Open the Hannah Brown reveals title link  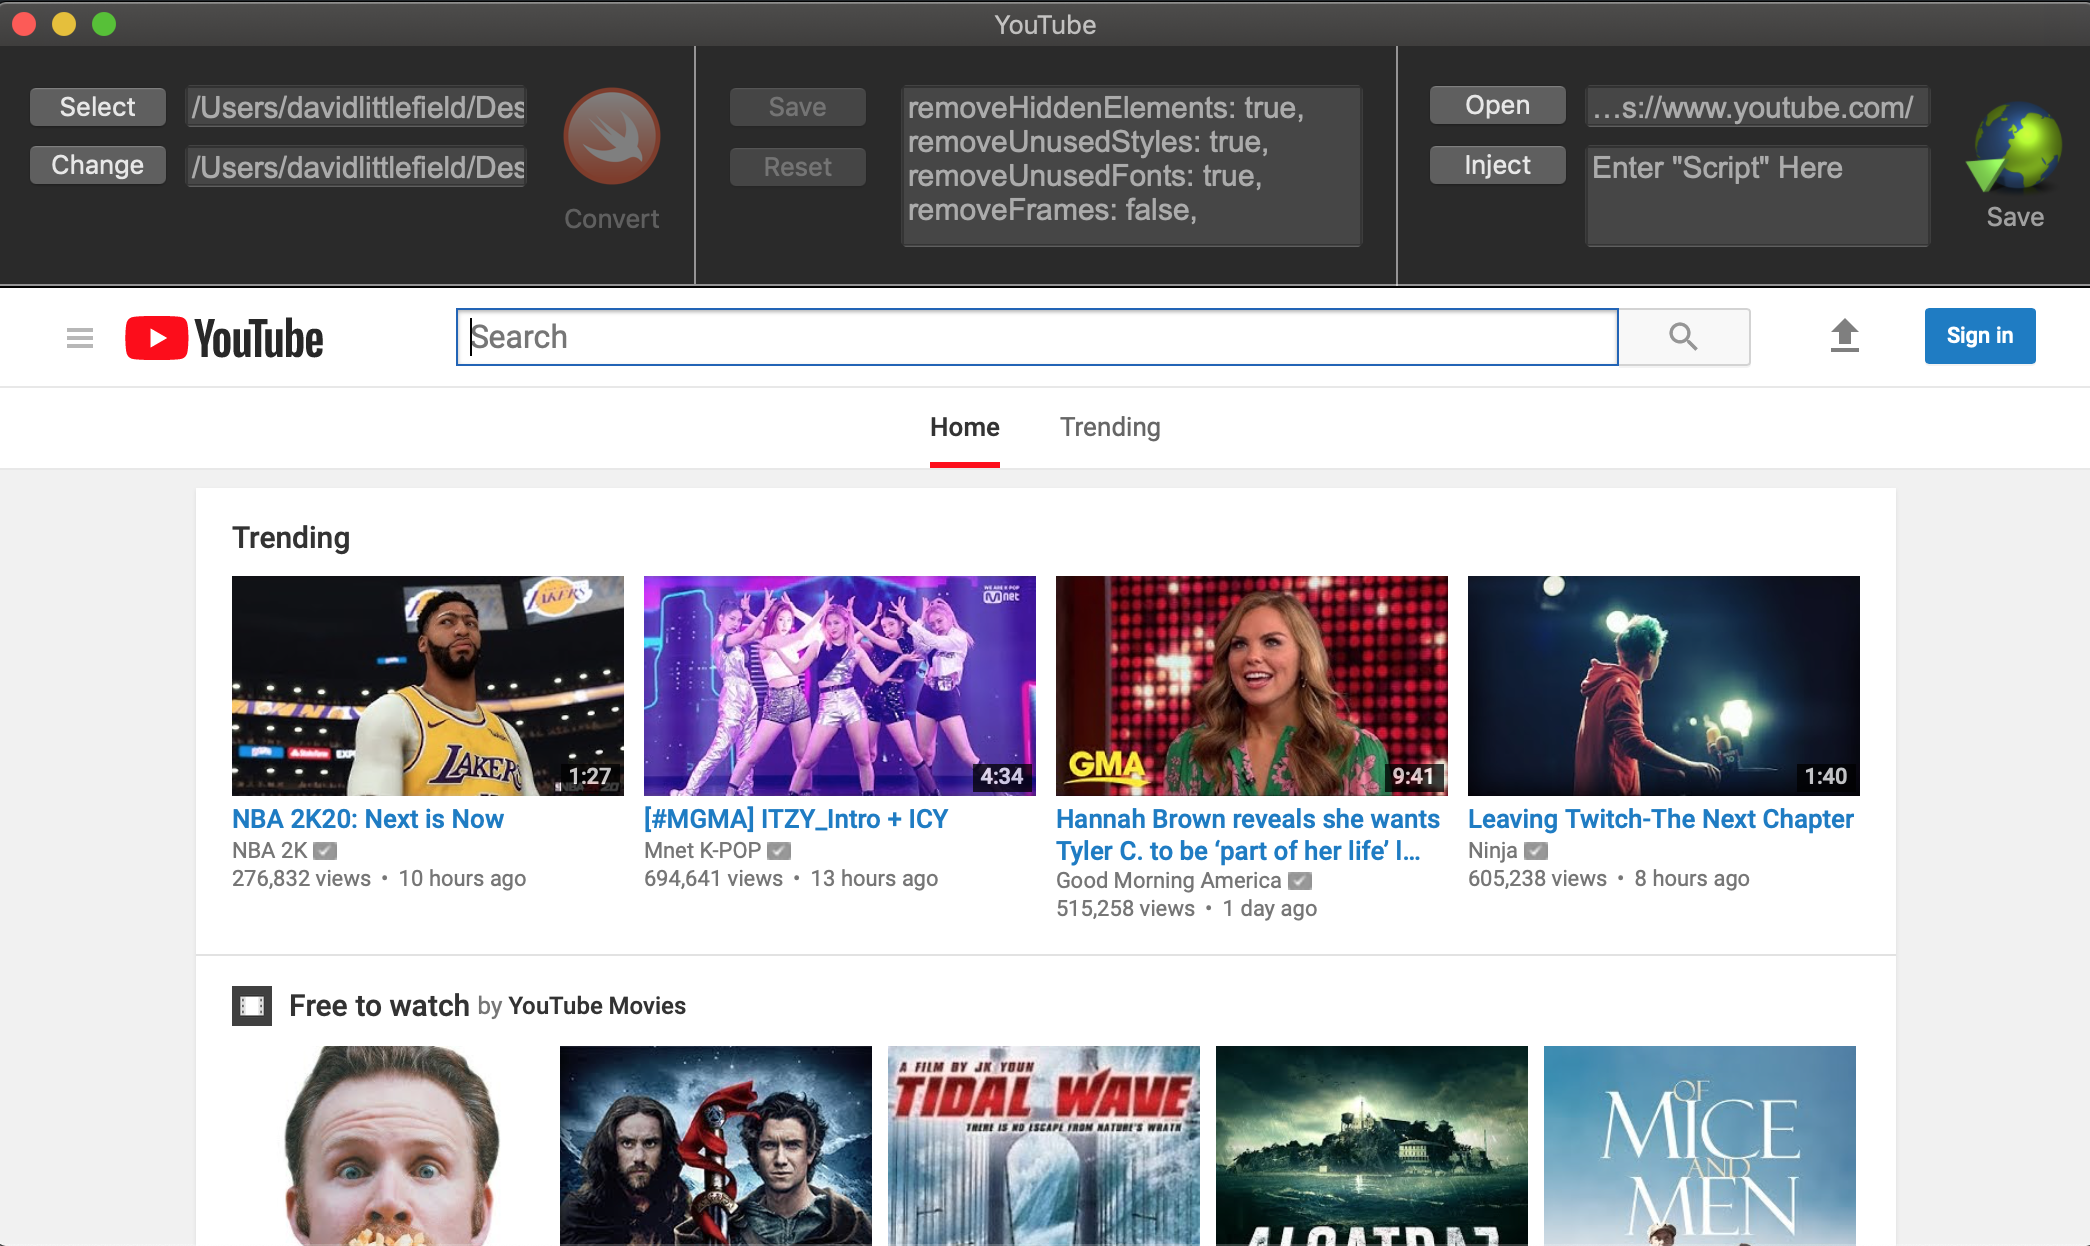[1248, 835]
